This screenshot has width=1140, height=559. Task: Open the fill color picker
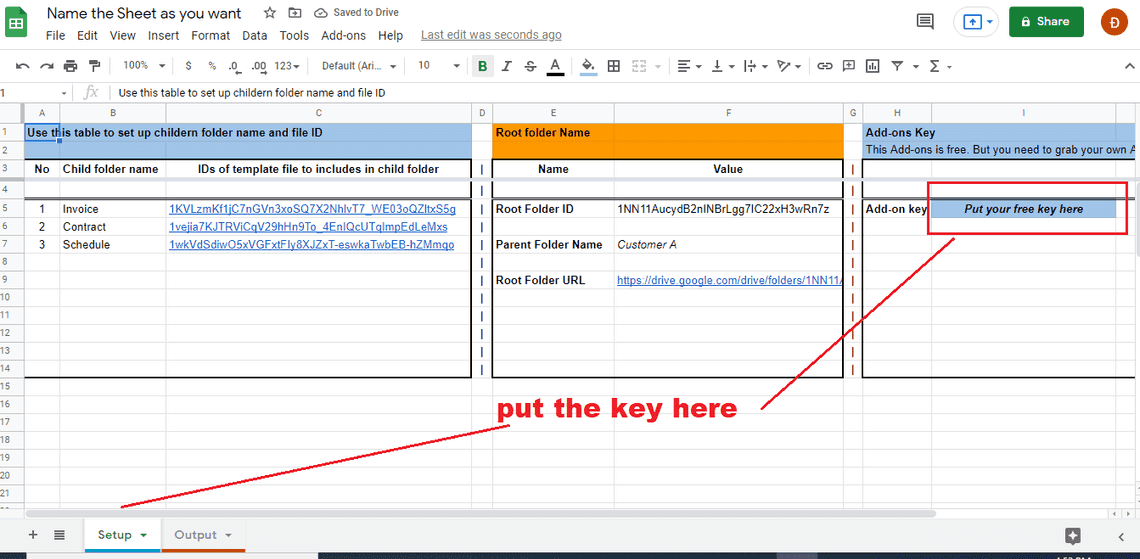coord(588,66)
